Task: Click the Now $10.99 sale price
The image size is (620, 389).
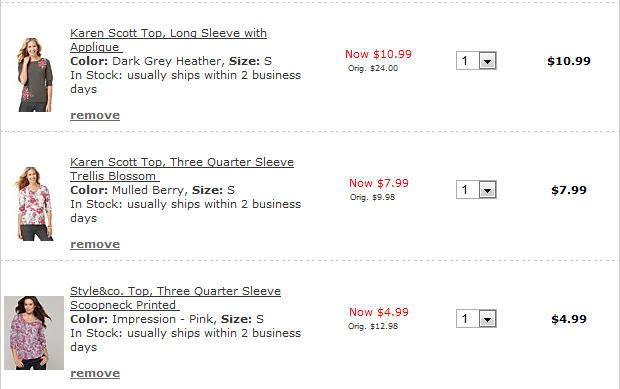Action: coord(378,54)
